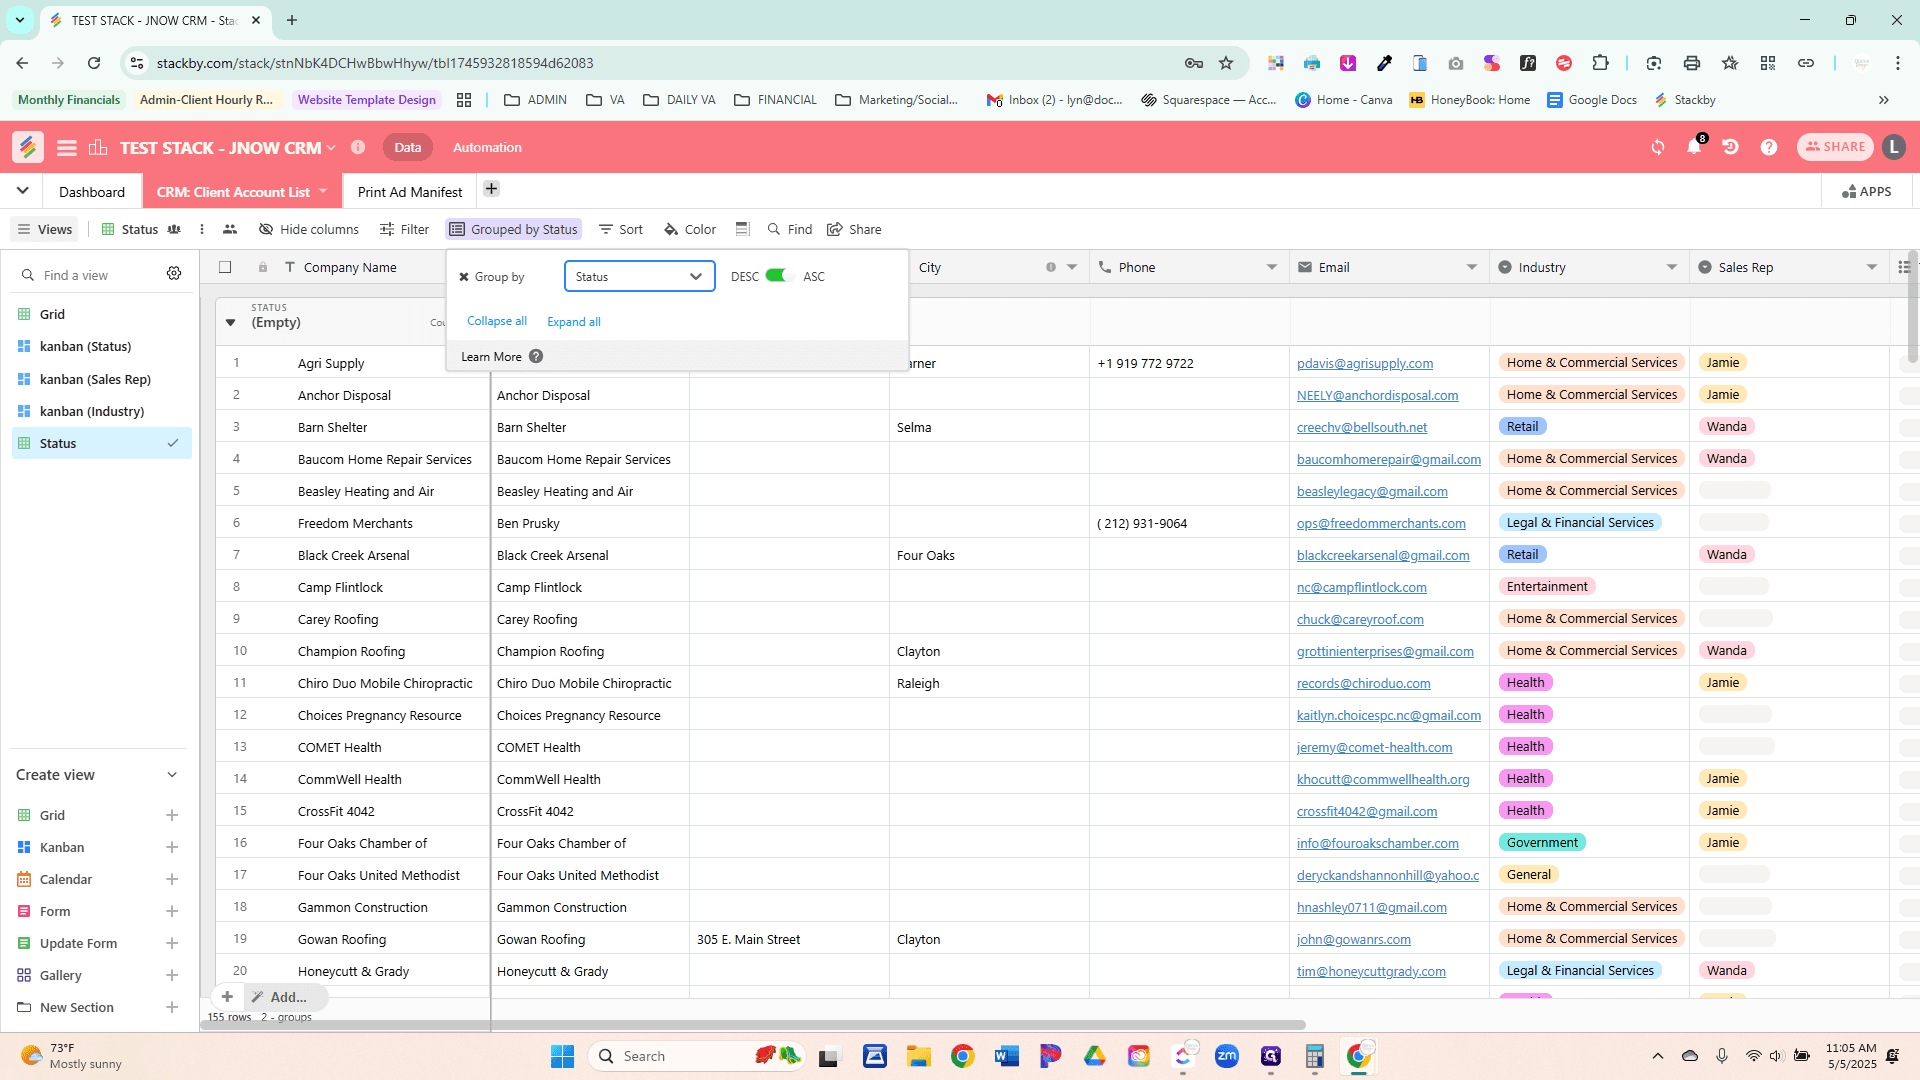
Task: Open the revision history icon
Action: pyautogui.click(x=1730, y=147)
